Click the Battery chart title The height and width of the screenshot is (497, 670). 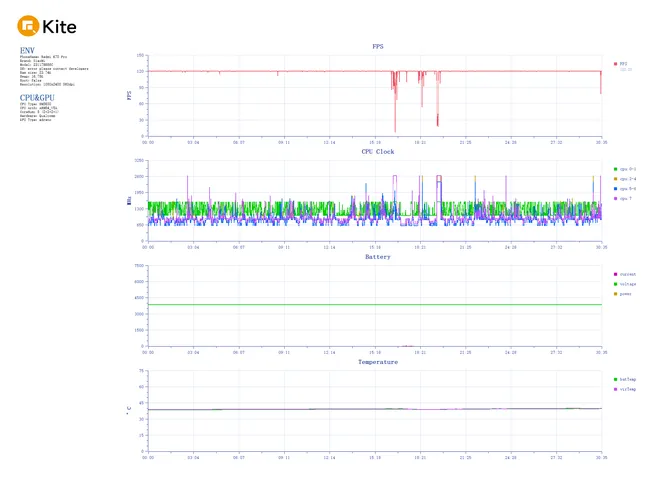click(377, 257)
